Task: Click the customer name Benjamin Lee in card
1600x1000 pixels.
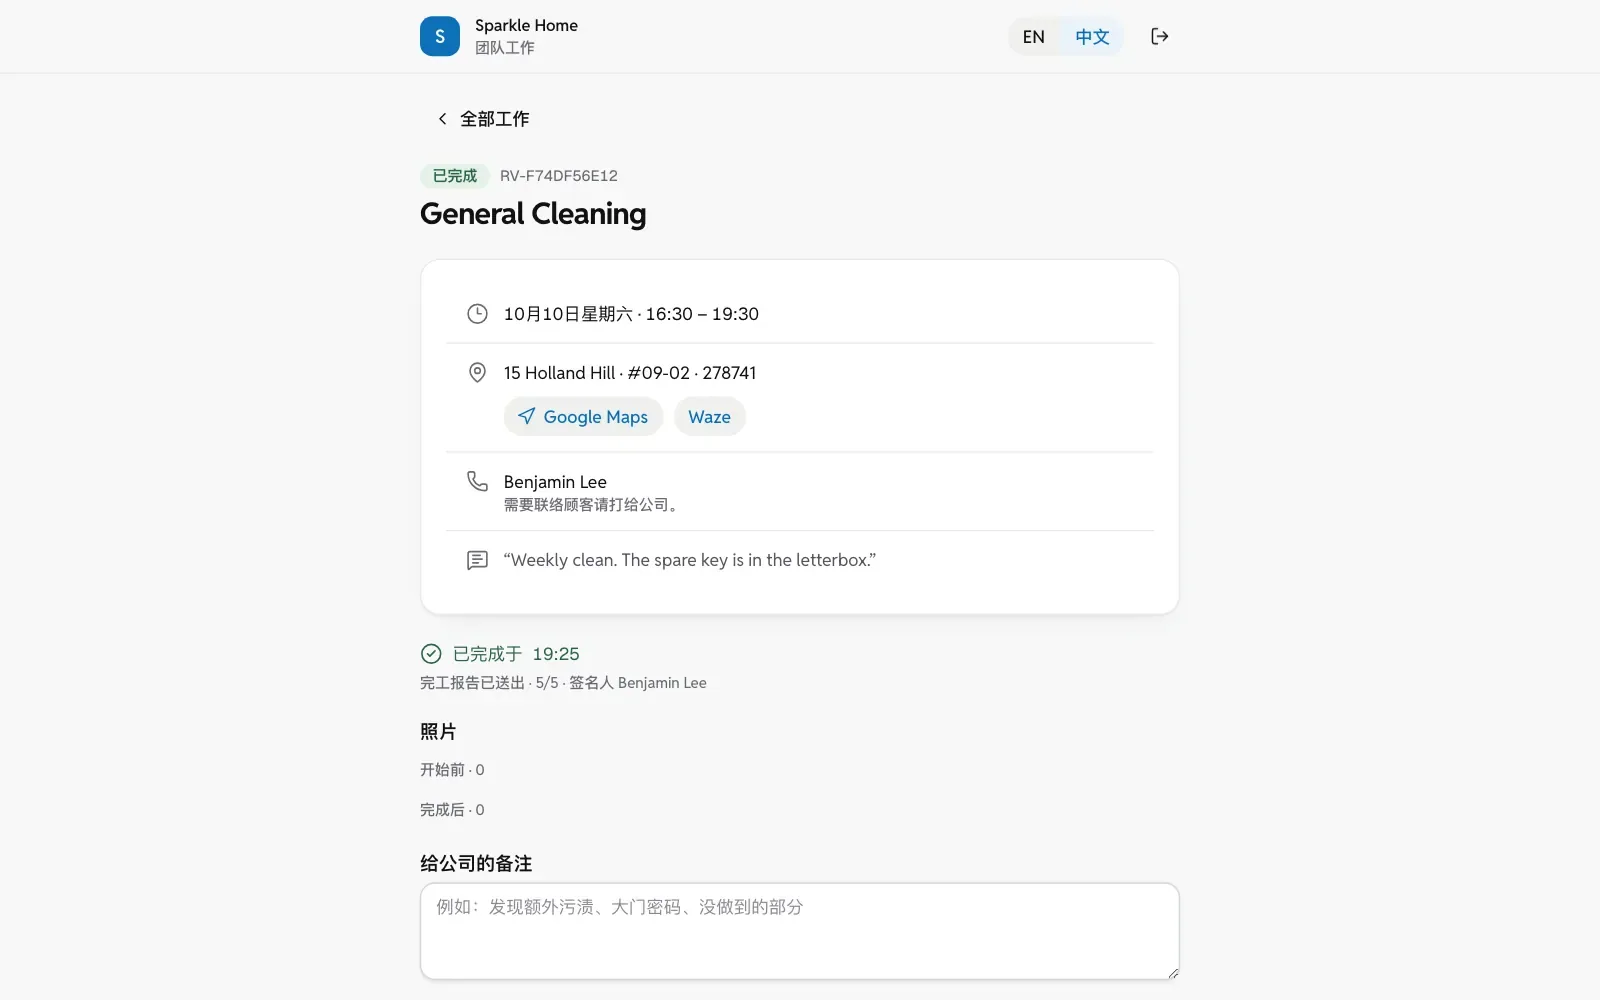Action: 555,482
